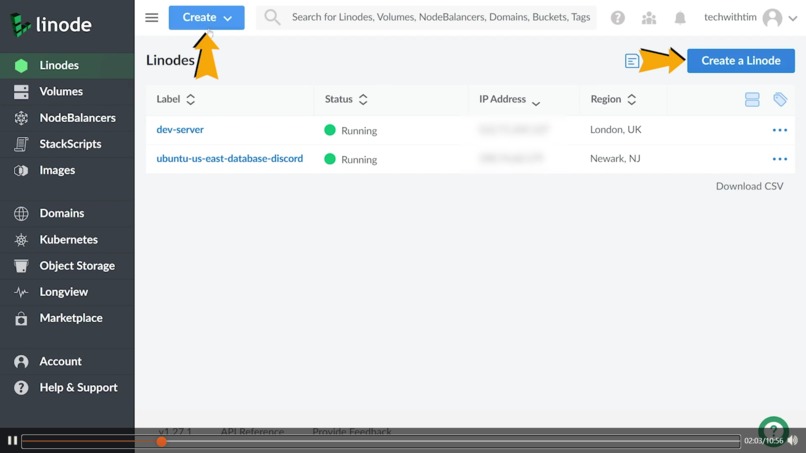Click the video progress bar
This screenshot has height=453, width=806.
point(381,441)
